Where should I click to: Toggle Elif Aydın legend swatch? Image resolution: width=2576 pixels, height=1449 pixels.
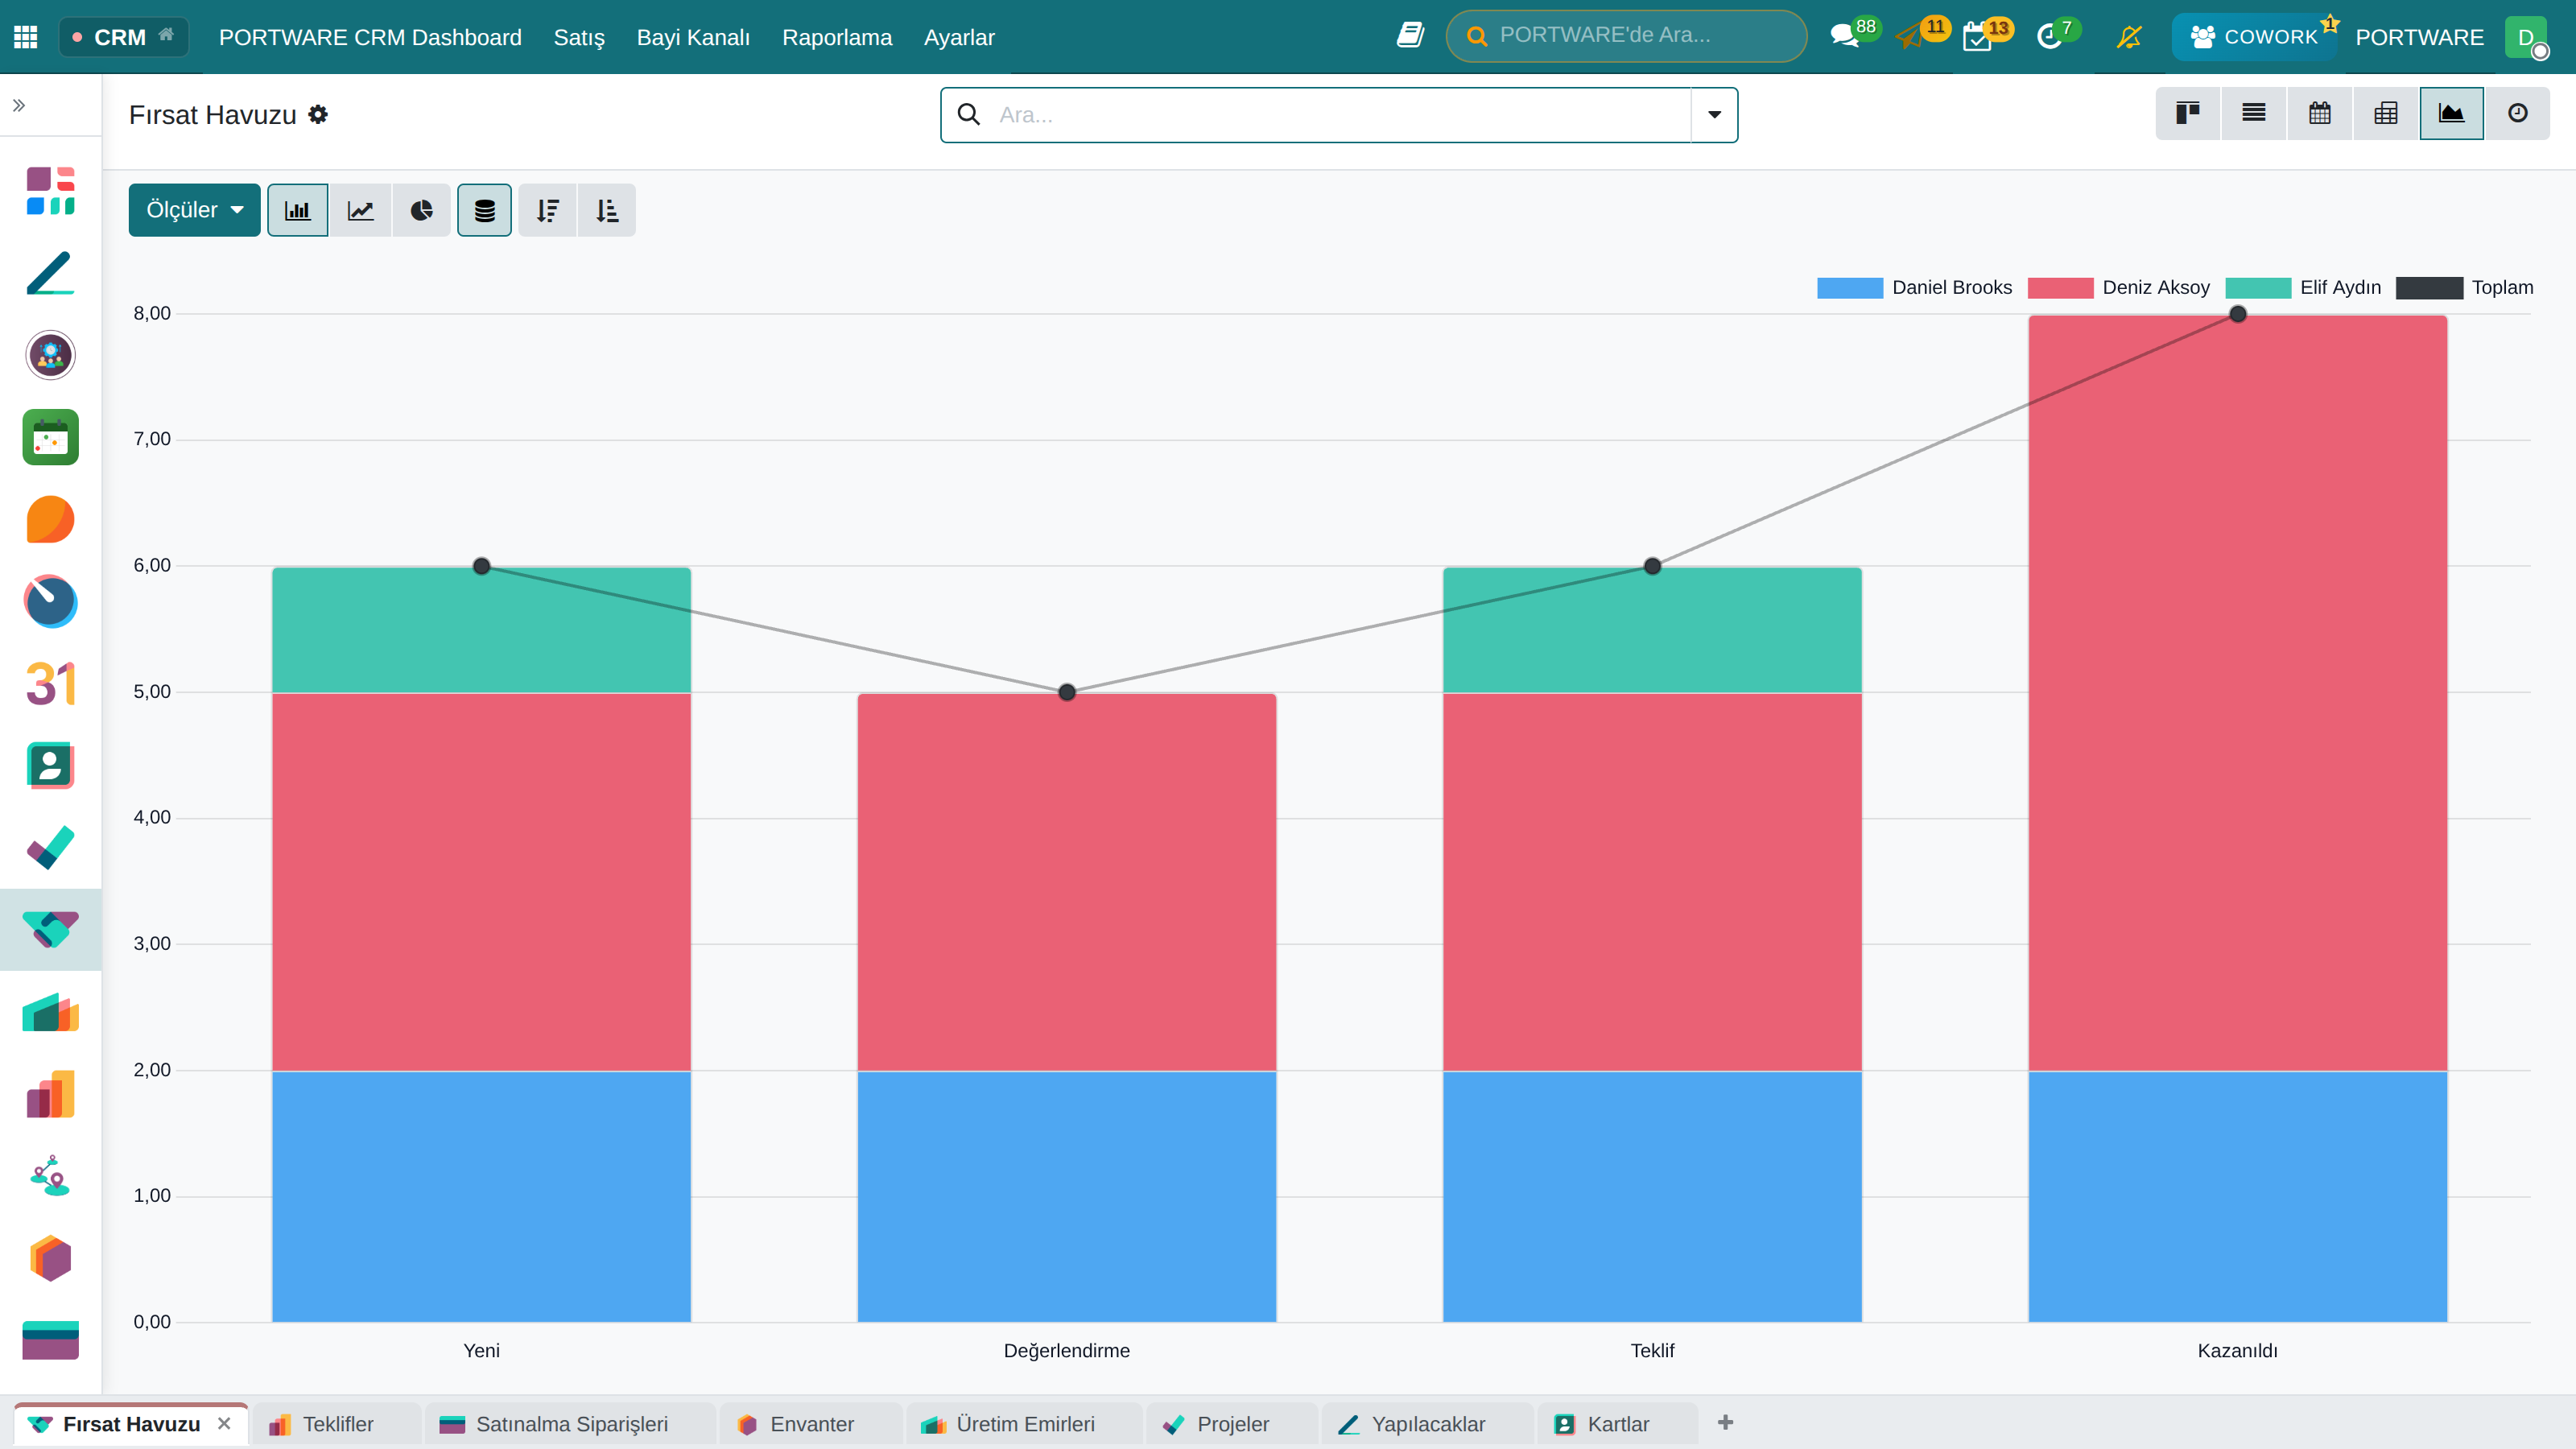click(x=2258, y=288)
